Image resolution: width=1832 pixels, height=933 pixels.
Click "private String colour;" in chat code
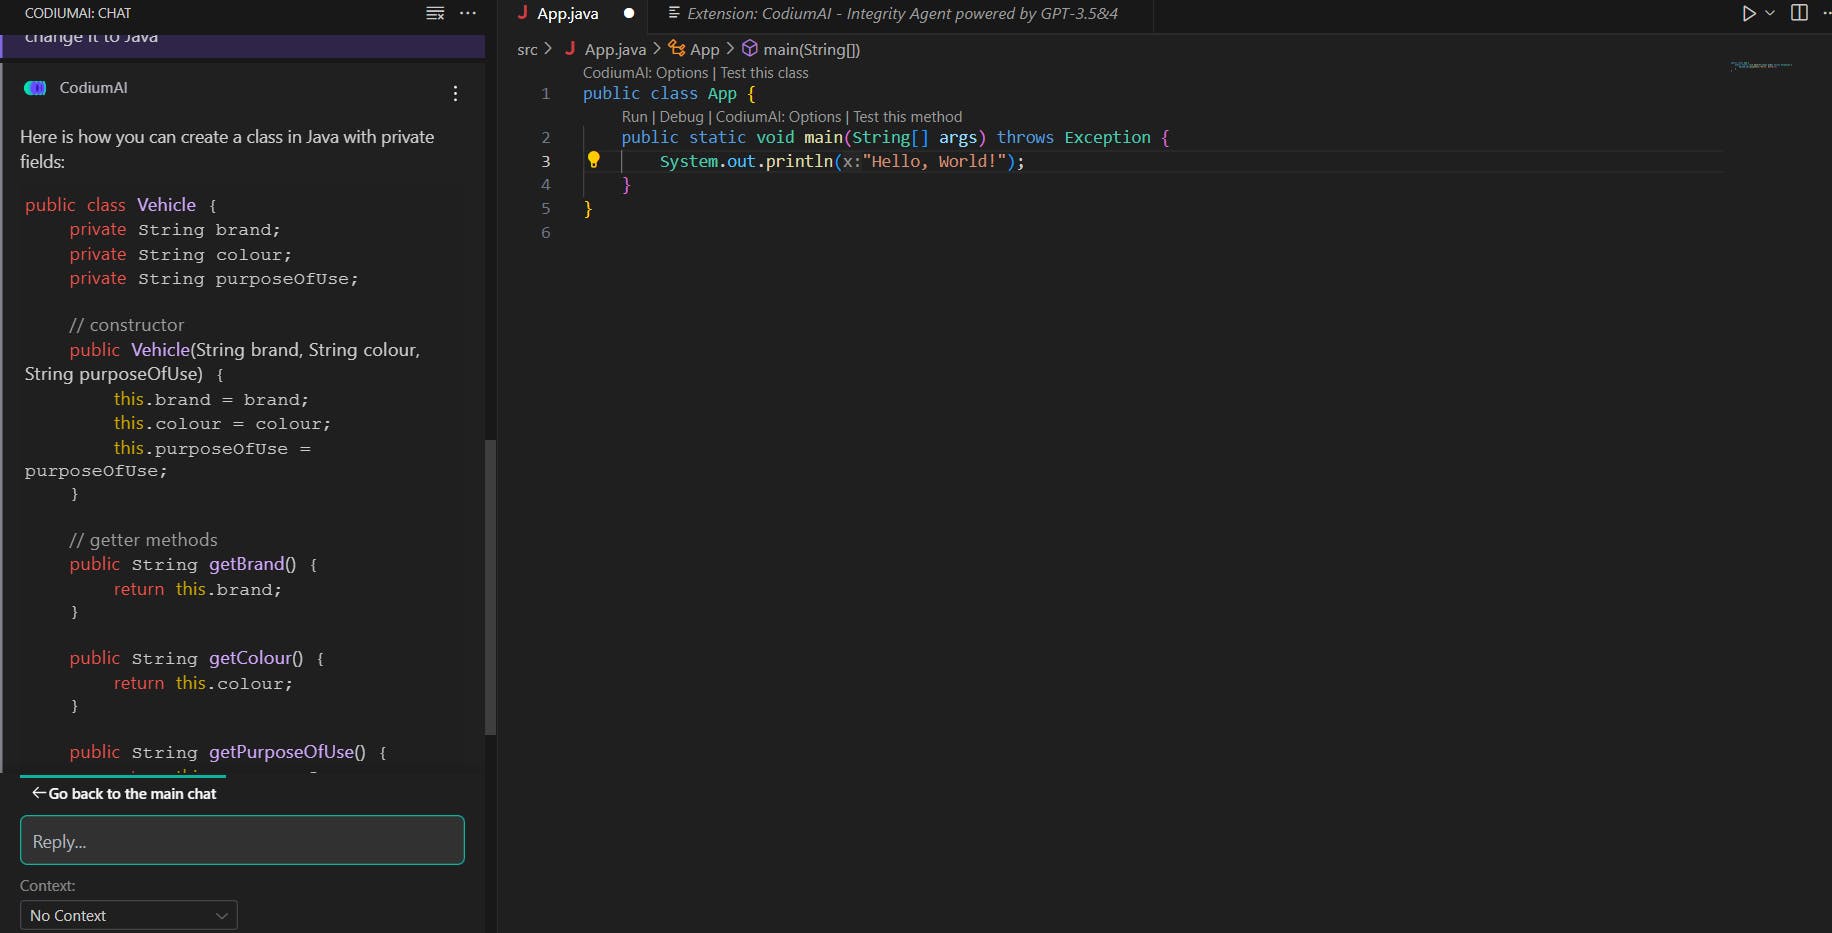[x=181, y=255]
